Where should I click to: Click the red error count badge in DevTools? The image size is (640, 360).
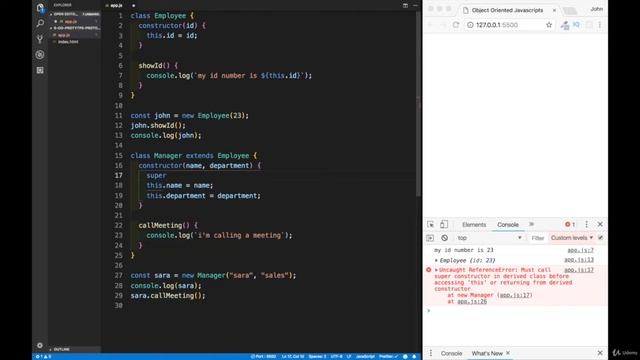point(570,224)
